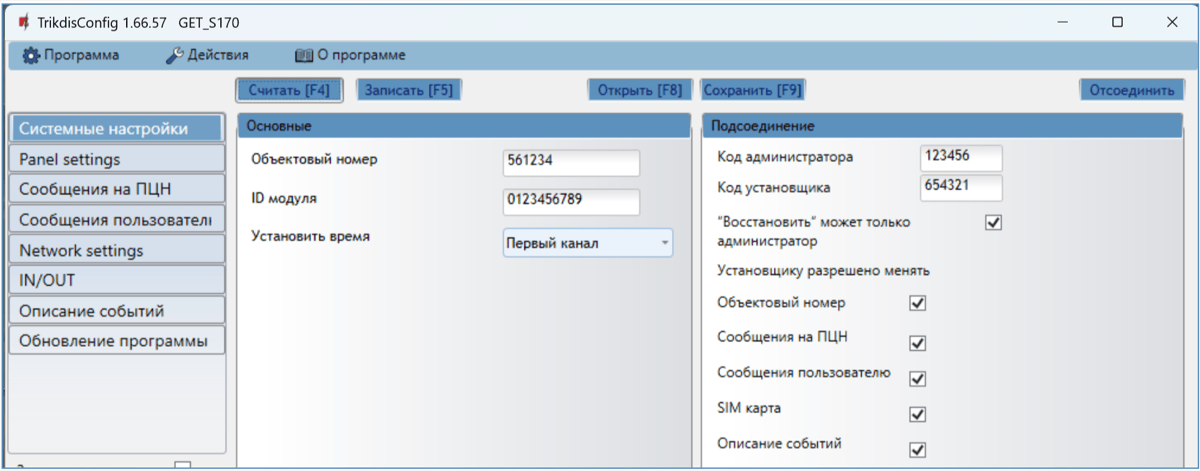Click the ID модуля input field
This screenshot has height=471, width=1200.
point(571,200)
